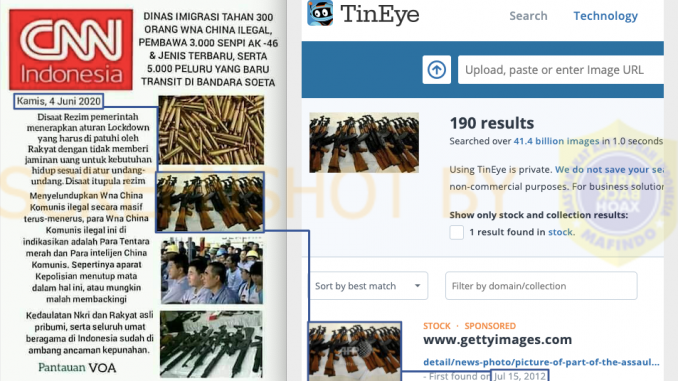Click the '190 results' heading

(492, 123)
